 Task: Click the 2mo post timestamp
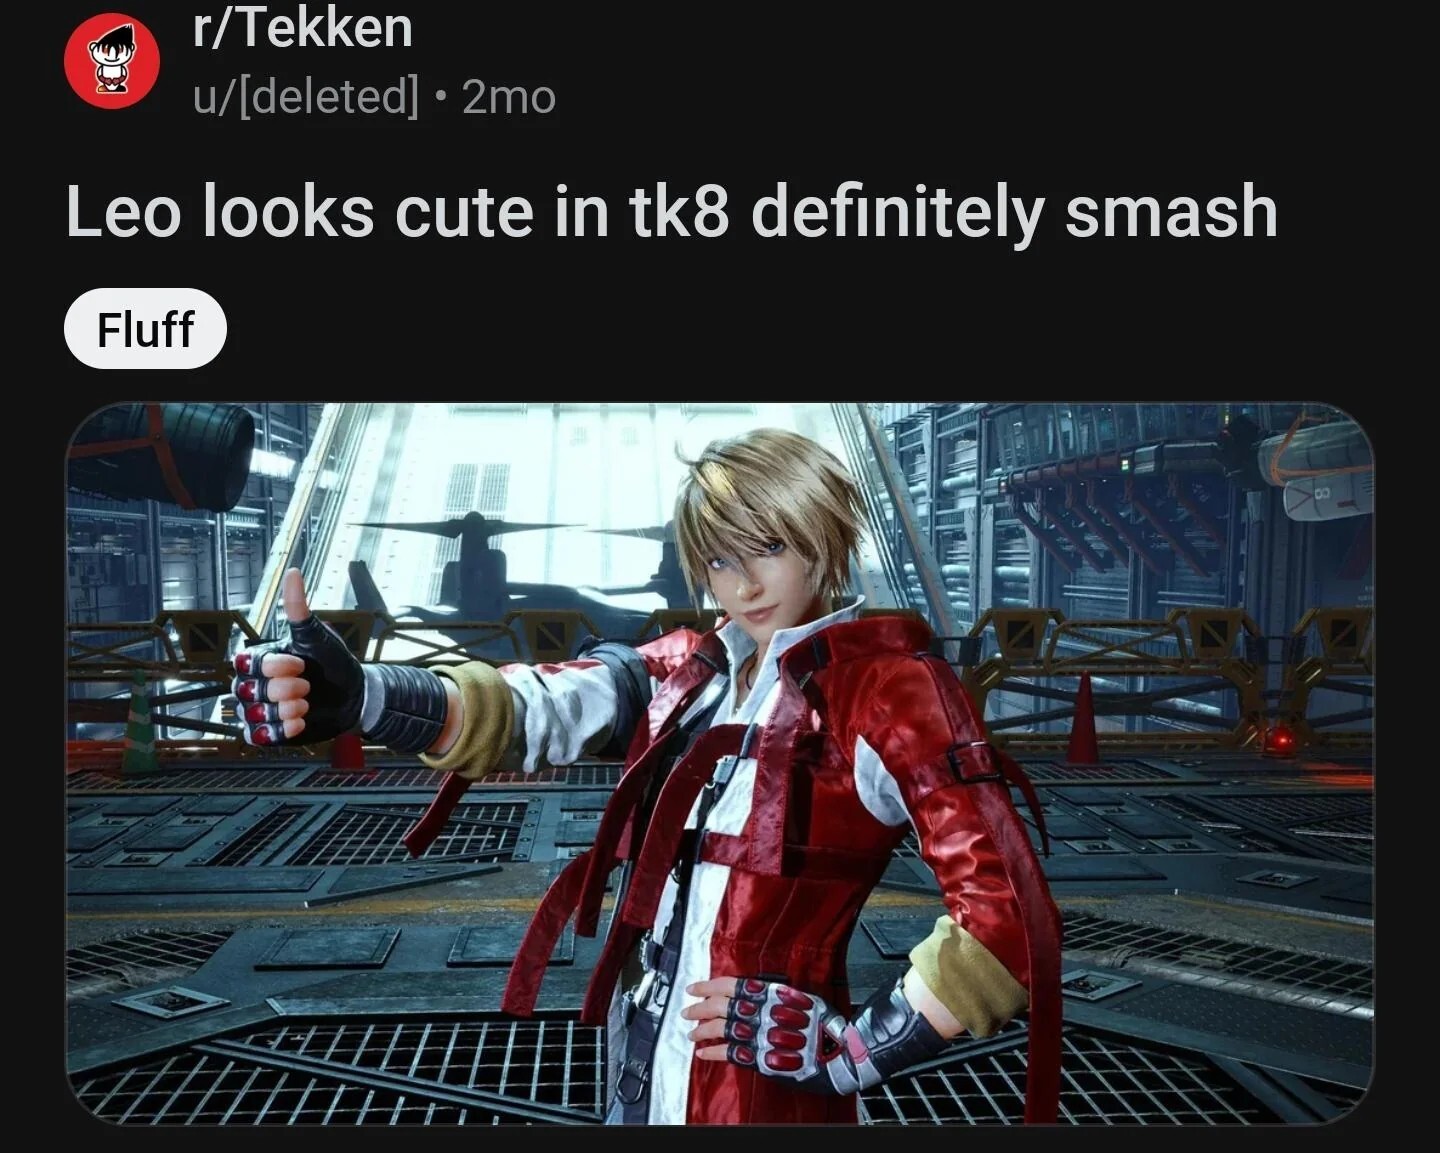[x=509, y=97]
